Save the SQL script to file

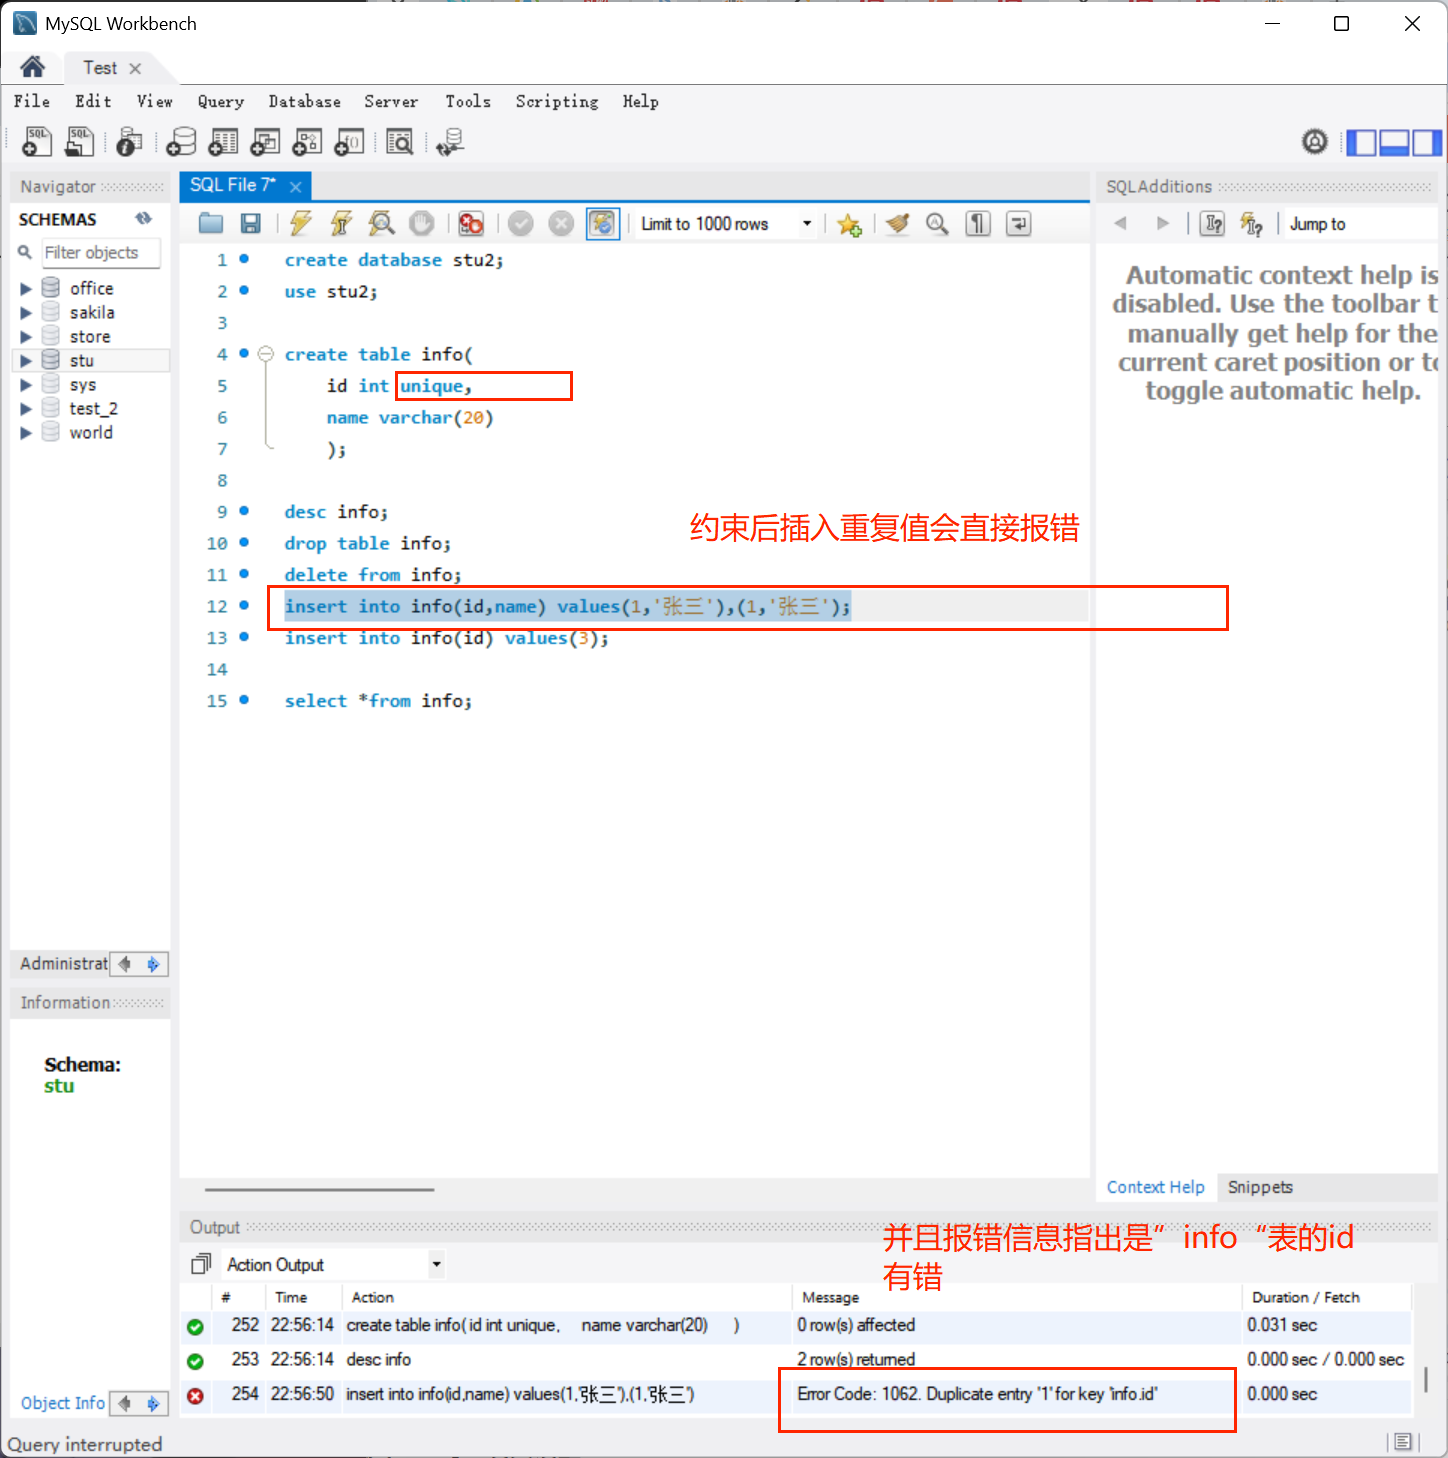251,224
